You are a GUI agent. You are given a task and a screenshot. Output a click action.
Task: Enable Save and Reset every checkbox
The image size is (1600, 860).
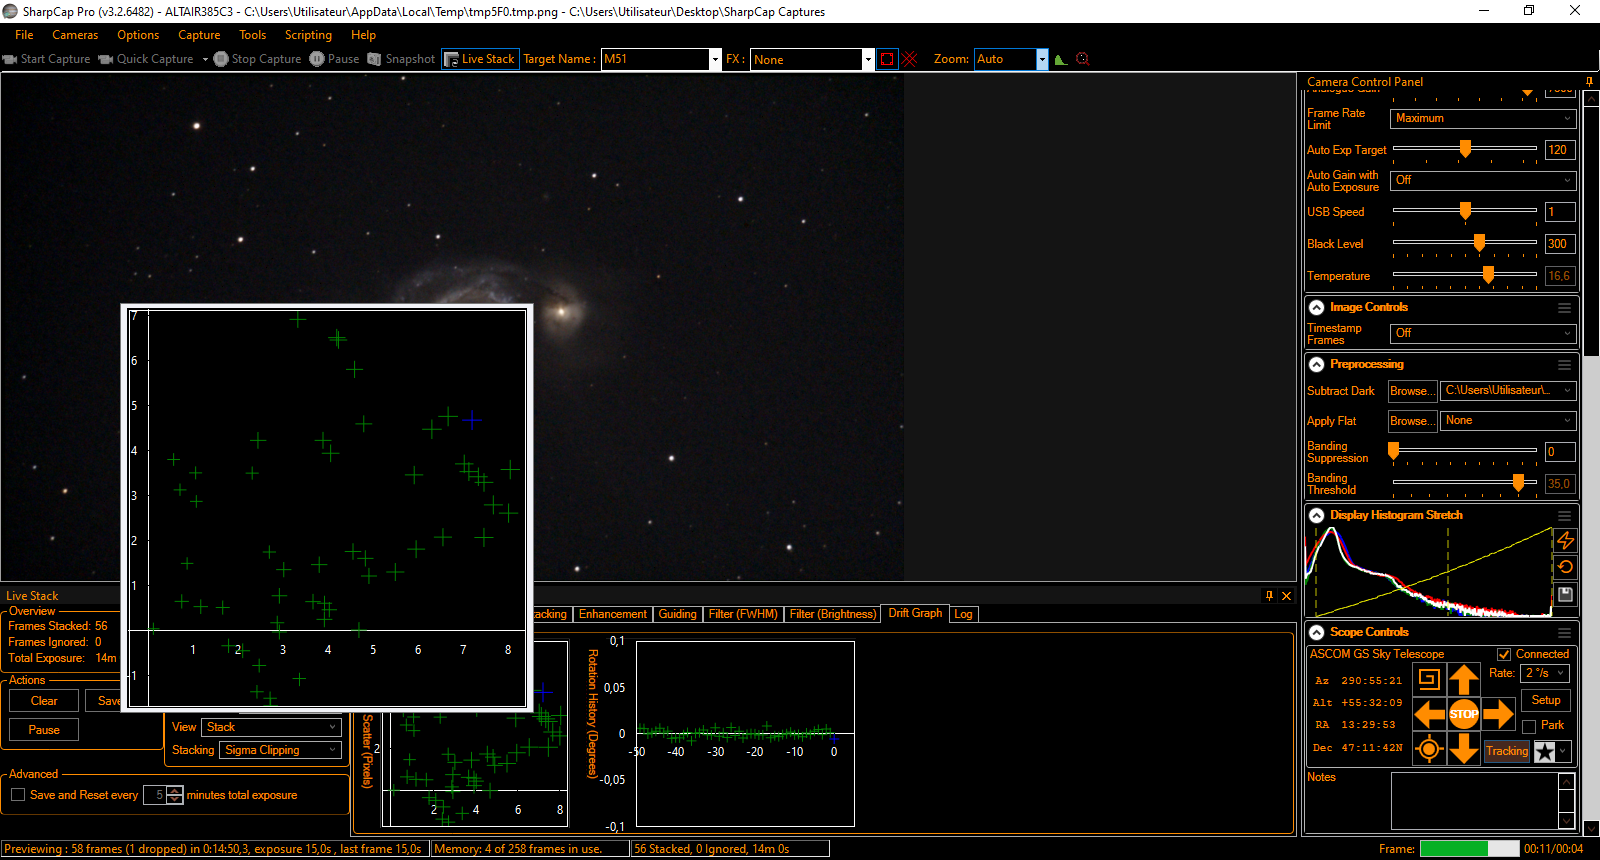tap(18, 795)
